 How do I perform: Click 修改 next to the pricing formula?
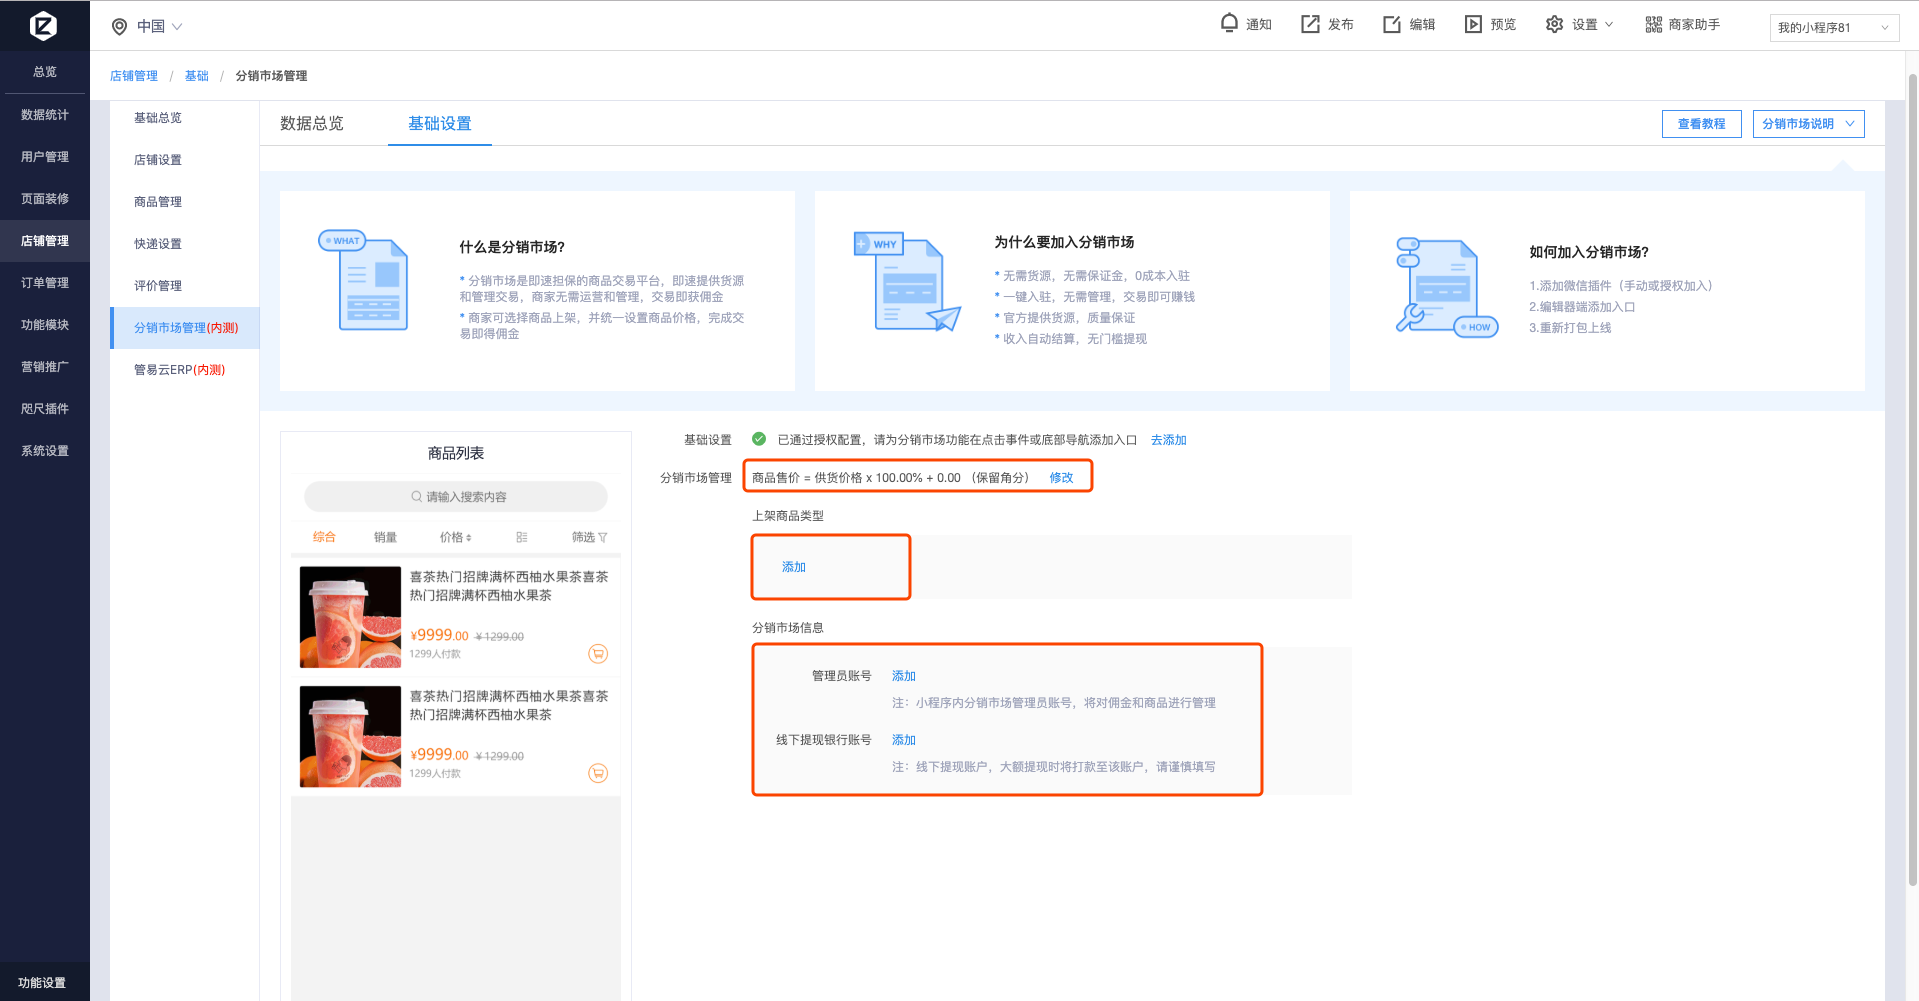coord(1061,478)
